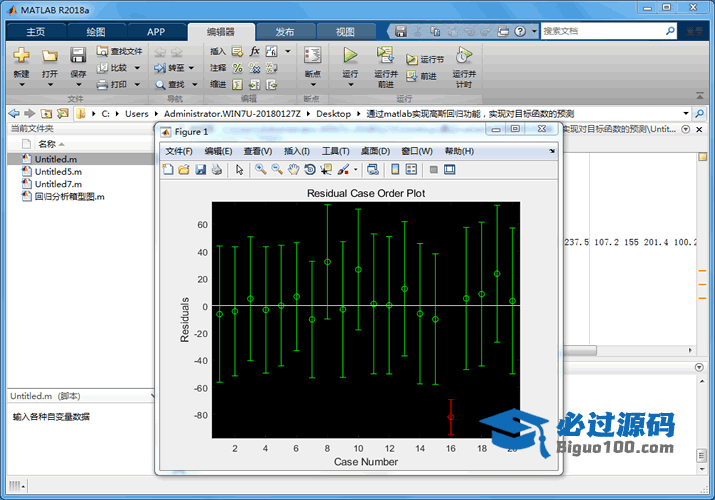Click Print Figure icon in Figure 1 toolbar

coord(217,170)
